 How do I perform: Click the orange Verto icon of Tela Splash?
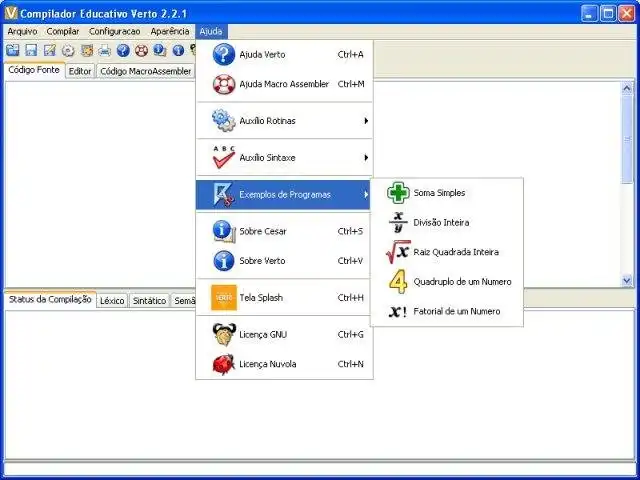[224, 298]
